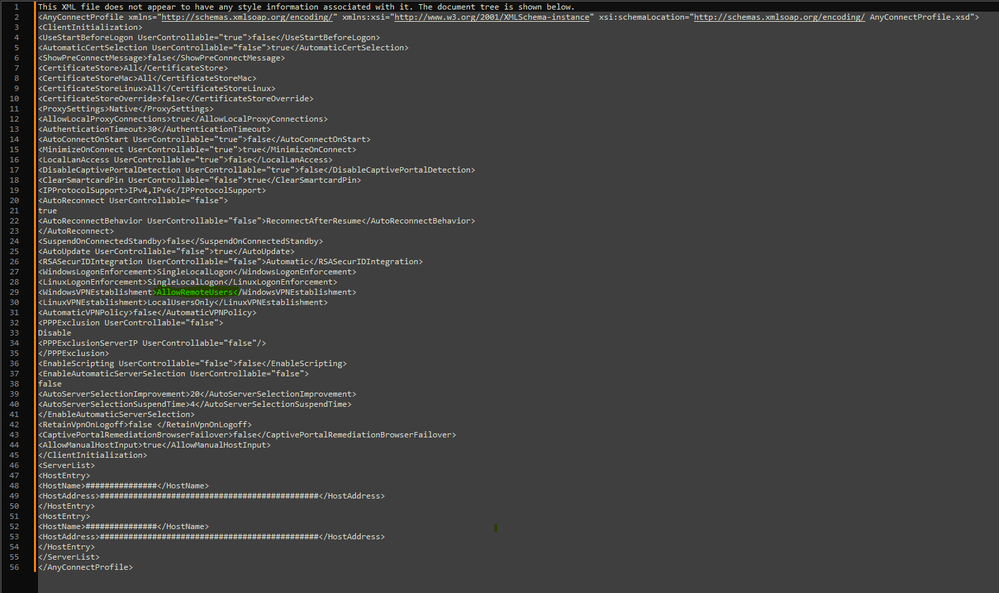Click the closing AnyConnectProfile tag

pyautogui.click(x=85, y=567)
